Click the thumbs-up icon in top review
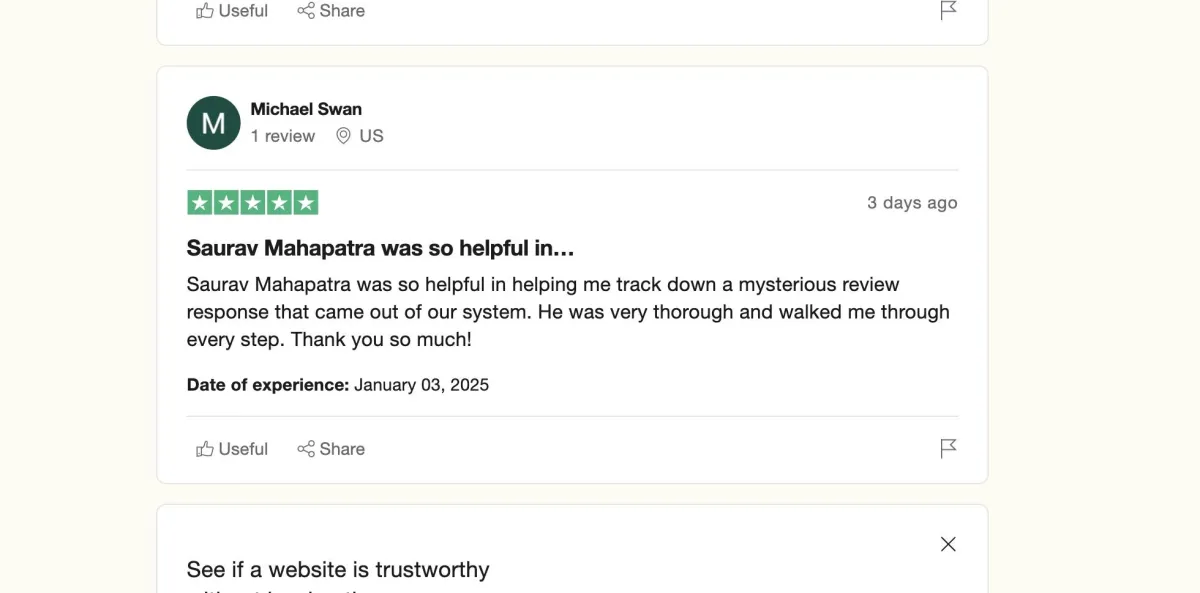This screenshot has height=593, width=1200. (x=205, y=11)
